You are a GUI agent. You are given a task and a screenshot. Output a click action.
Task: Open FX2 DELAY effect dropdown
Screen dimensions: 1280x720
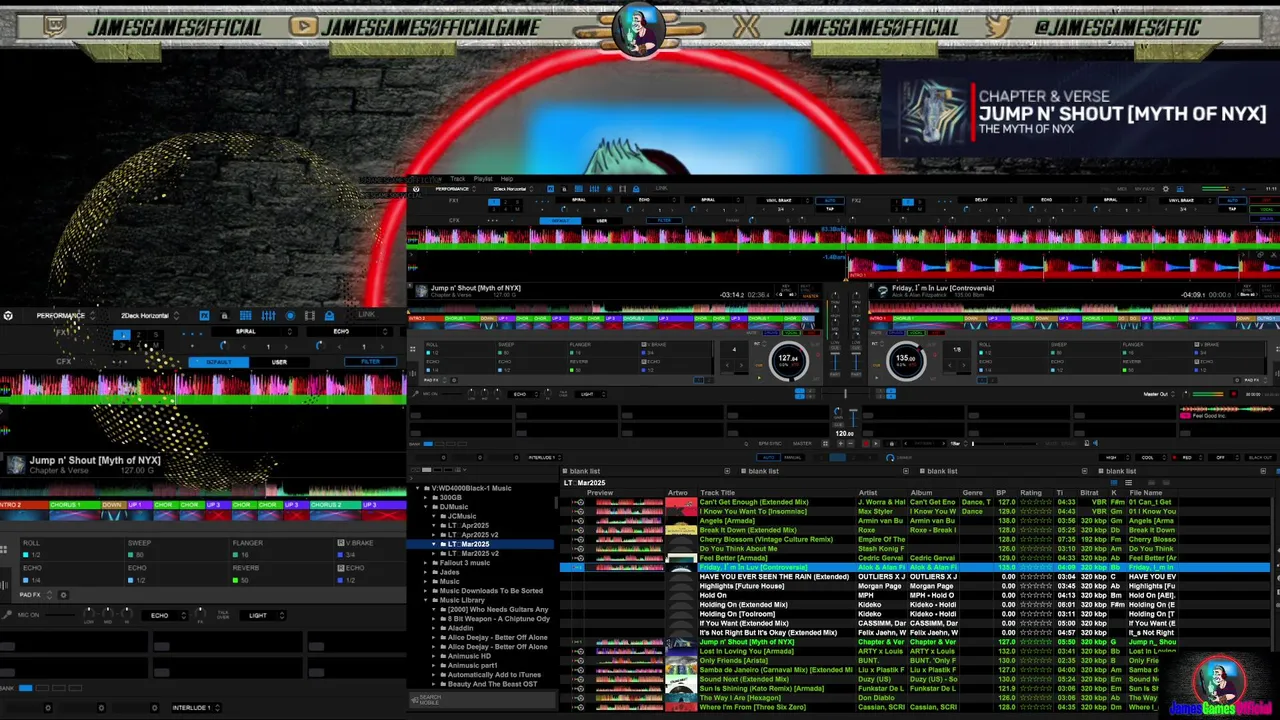tap(987, 200)
